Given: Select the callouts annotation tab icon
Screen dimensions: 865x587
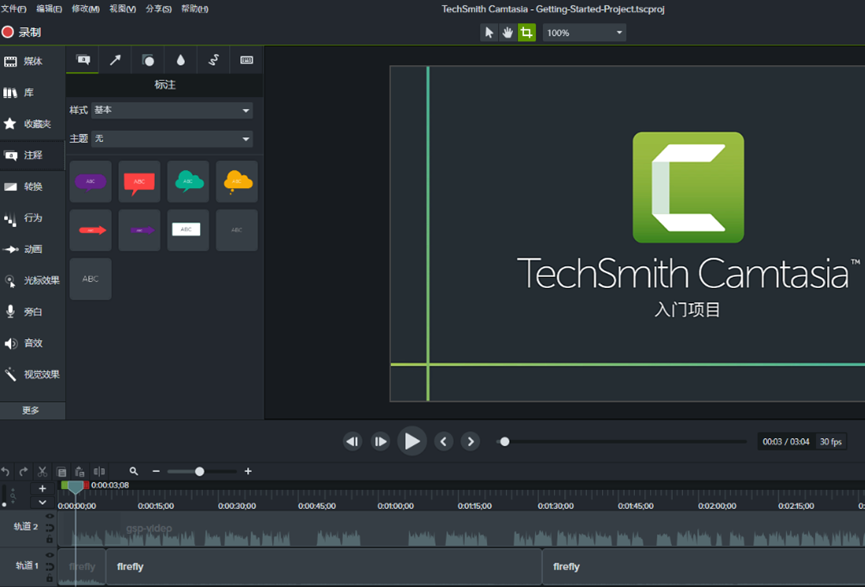Looking at the screenshot, I should pos(83,60).
